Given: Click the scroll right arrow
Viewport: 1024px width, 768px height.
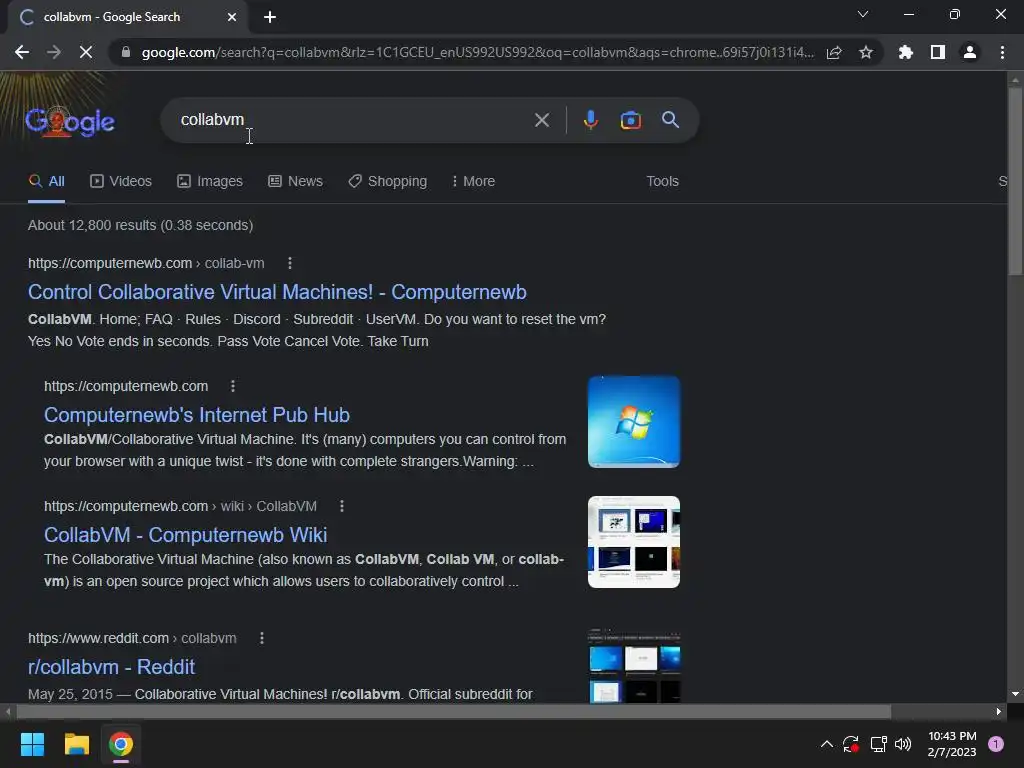Looking at the screenshot, I should coord(999,711).
